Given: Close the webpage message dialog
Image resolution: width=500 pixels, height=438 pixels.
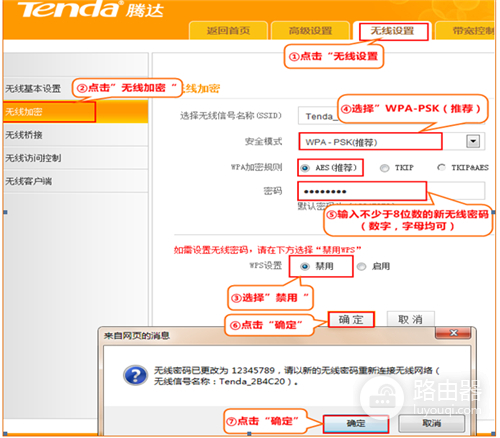Looking at the screenshot, I should click(453, 333).
